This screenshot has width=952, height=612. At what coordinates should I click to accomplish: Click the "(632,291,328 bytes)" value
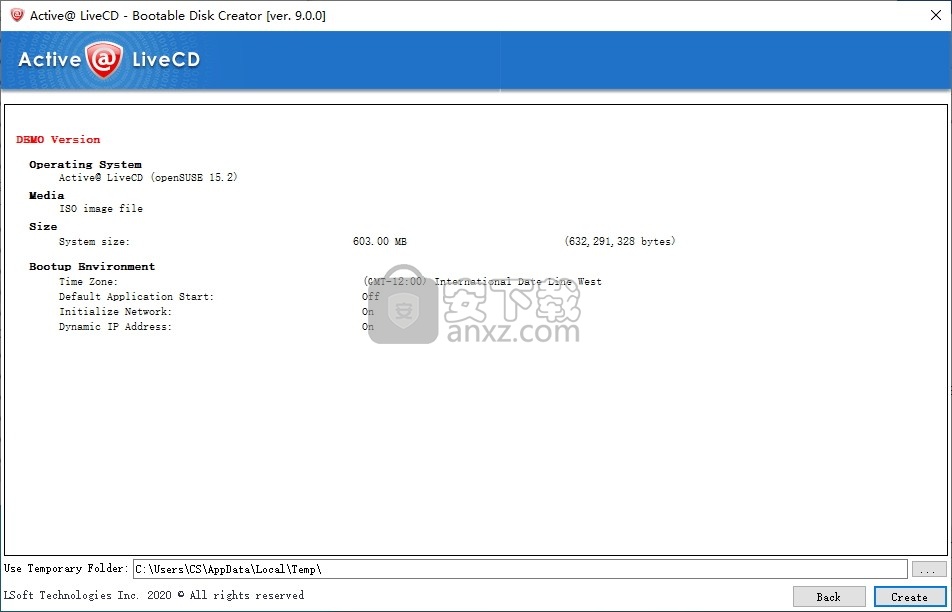click(620, 242)
